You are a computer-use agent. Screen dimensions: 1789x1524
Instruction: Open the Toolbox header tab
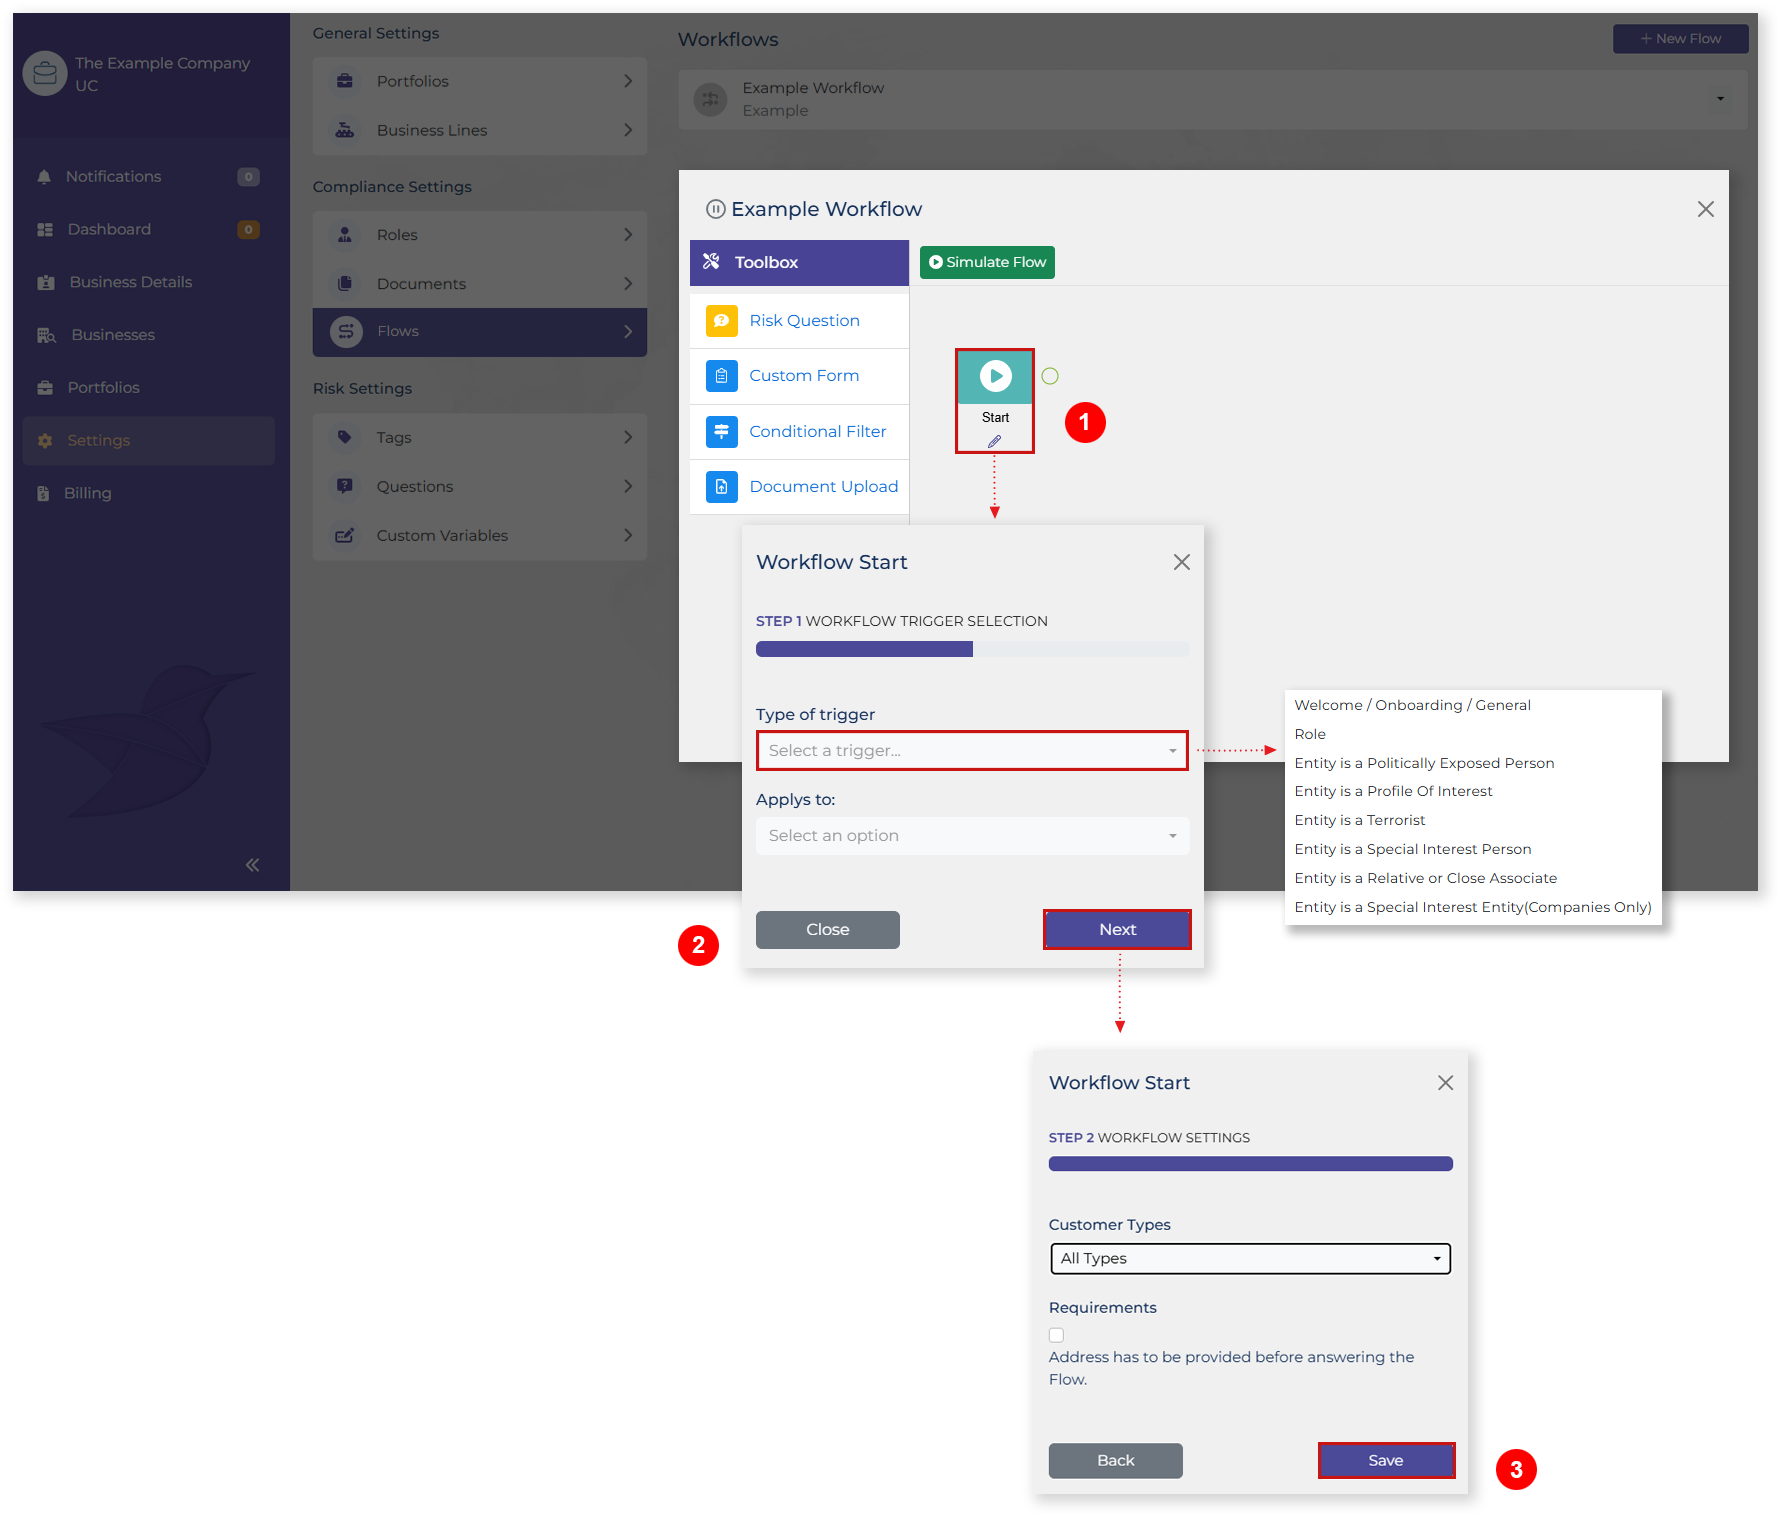[799, 263]
